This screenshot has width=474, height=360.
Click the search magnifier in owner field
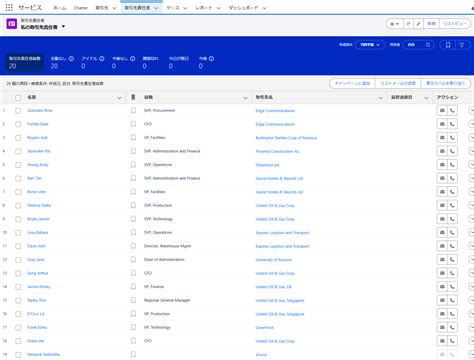(428, 45)
